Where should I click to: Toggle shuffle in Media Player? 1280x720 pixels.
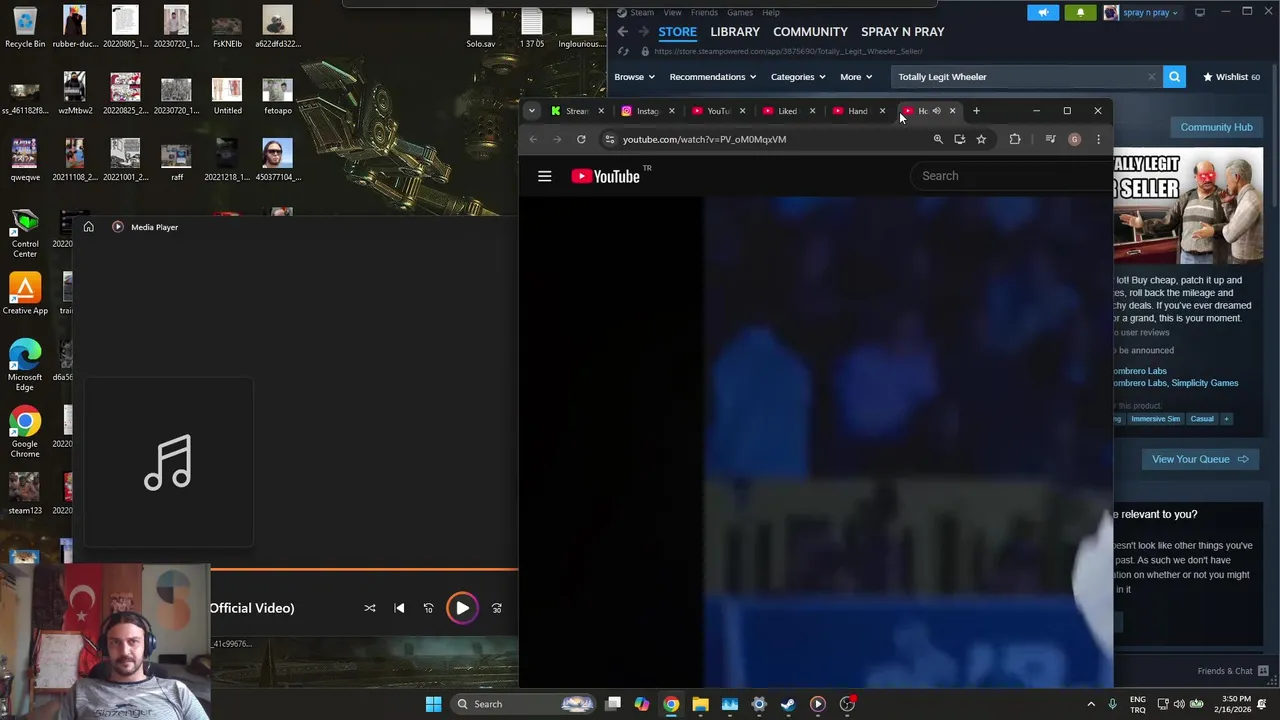tap(370, 608)
